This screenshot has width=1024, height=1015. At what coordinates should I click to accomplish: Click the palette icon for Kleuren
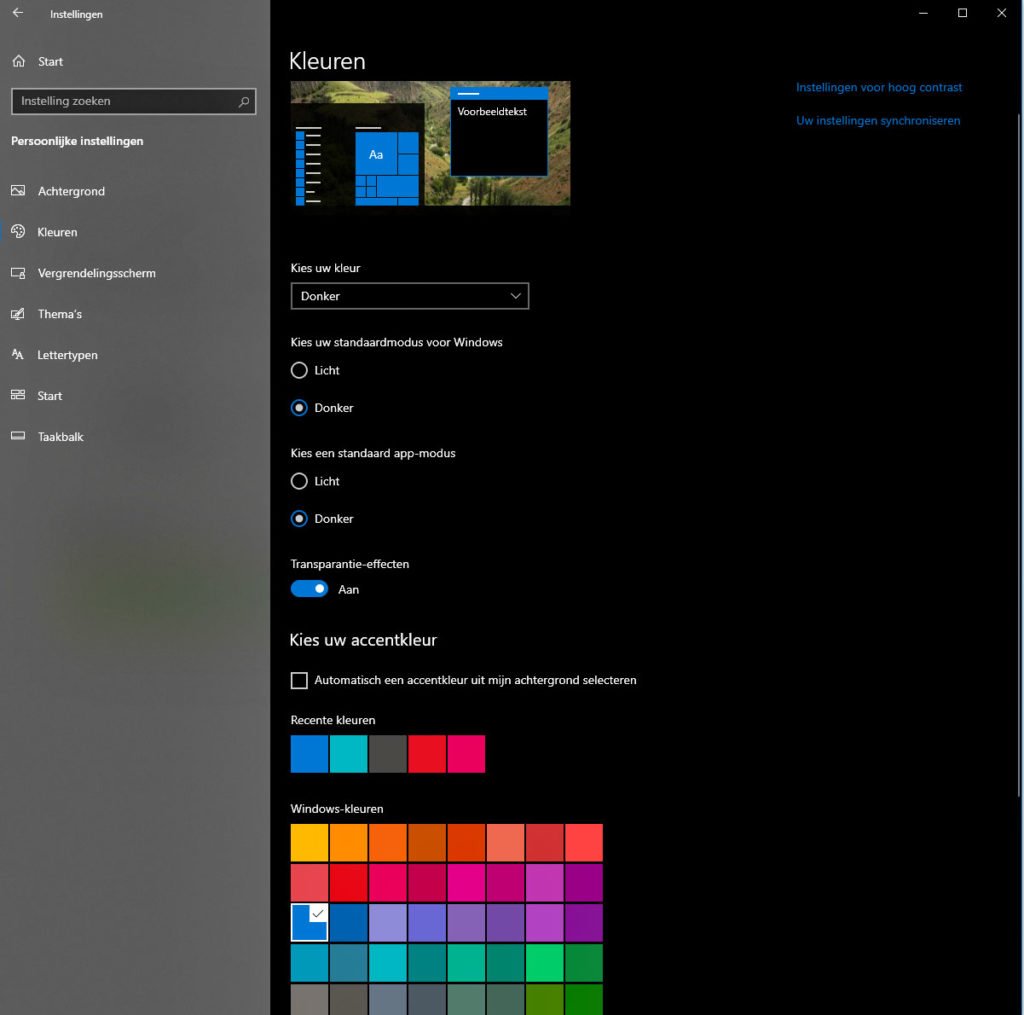[18, 232]
